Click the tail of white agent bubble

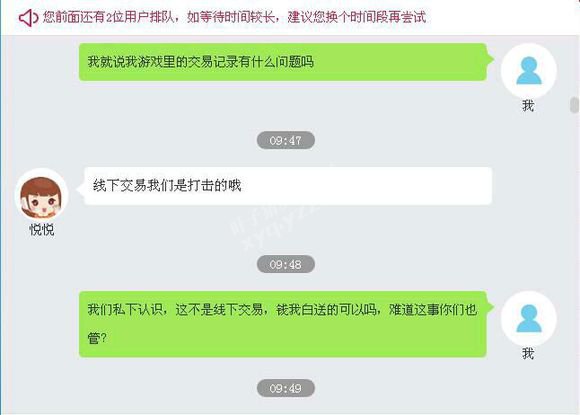(x=80, y=189)
